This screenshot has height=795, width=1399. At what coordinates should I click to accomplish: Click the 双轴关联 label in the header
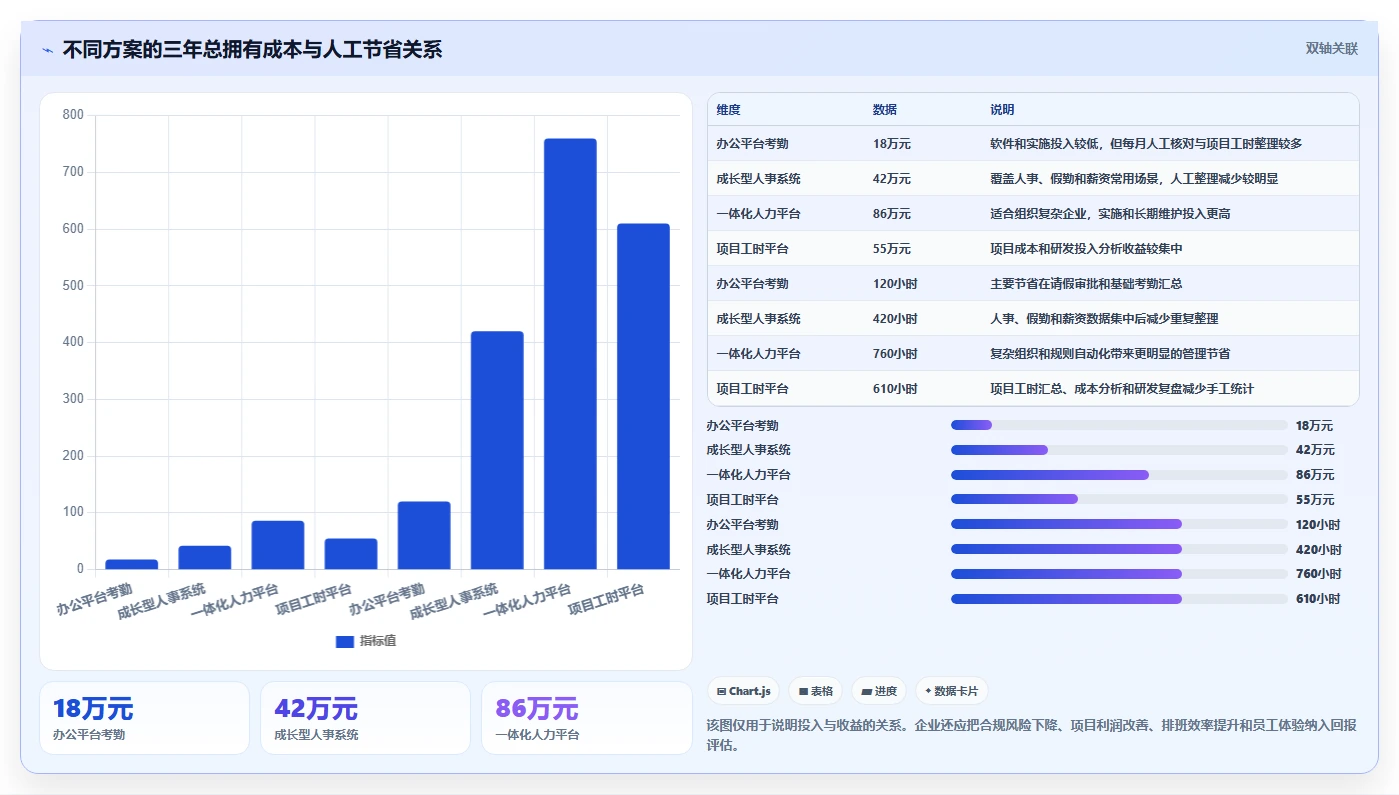(1331, 48)
